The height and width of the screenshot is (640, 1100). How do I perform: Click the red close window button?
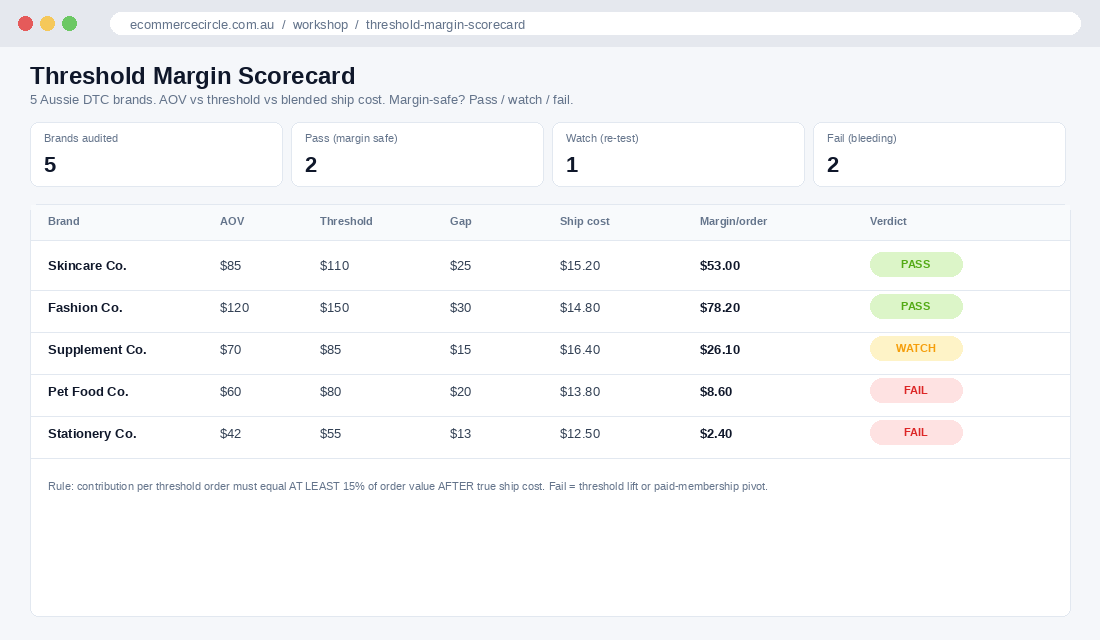click(x=25, y=24)
